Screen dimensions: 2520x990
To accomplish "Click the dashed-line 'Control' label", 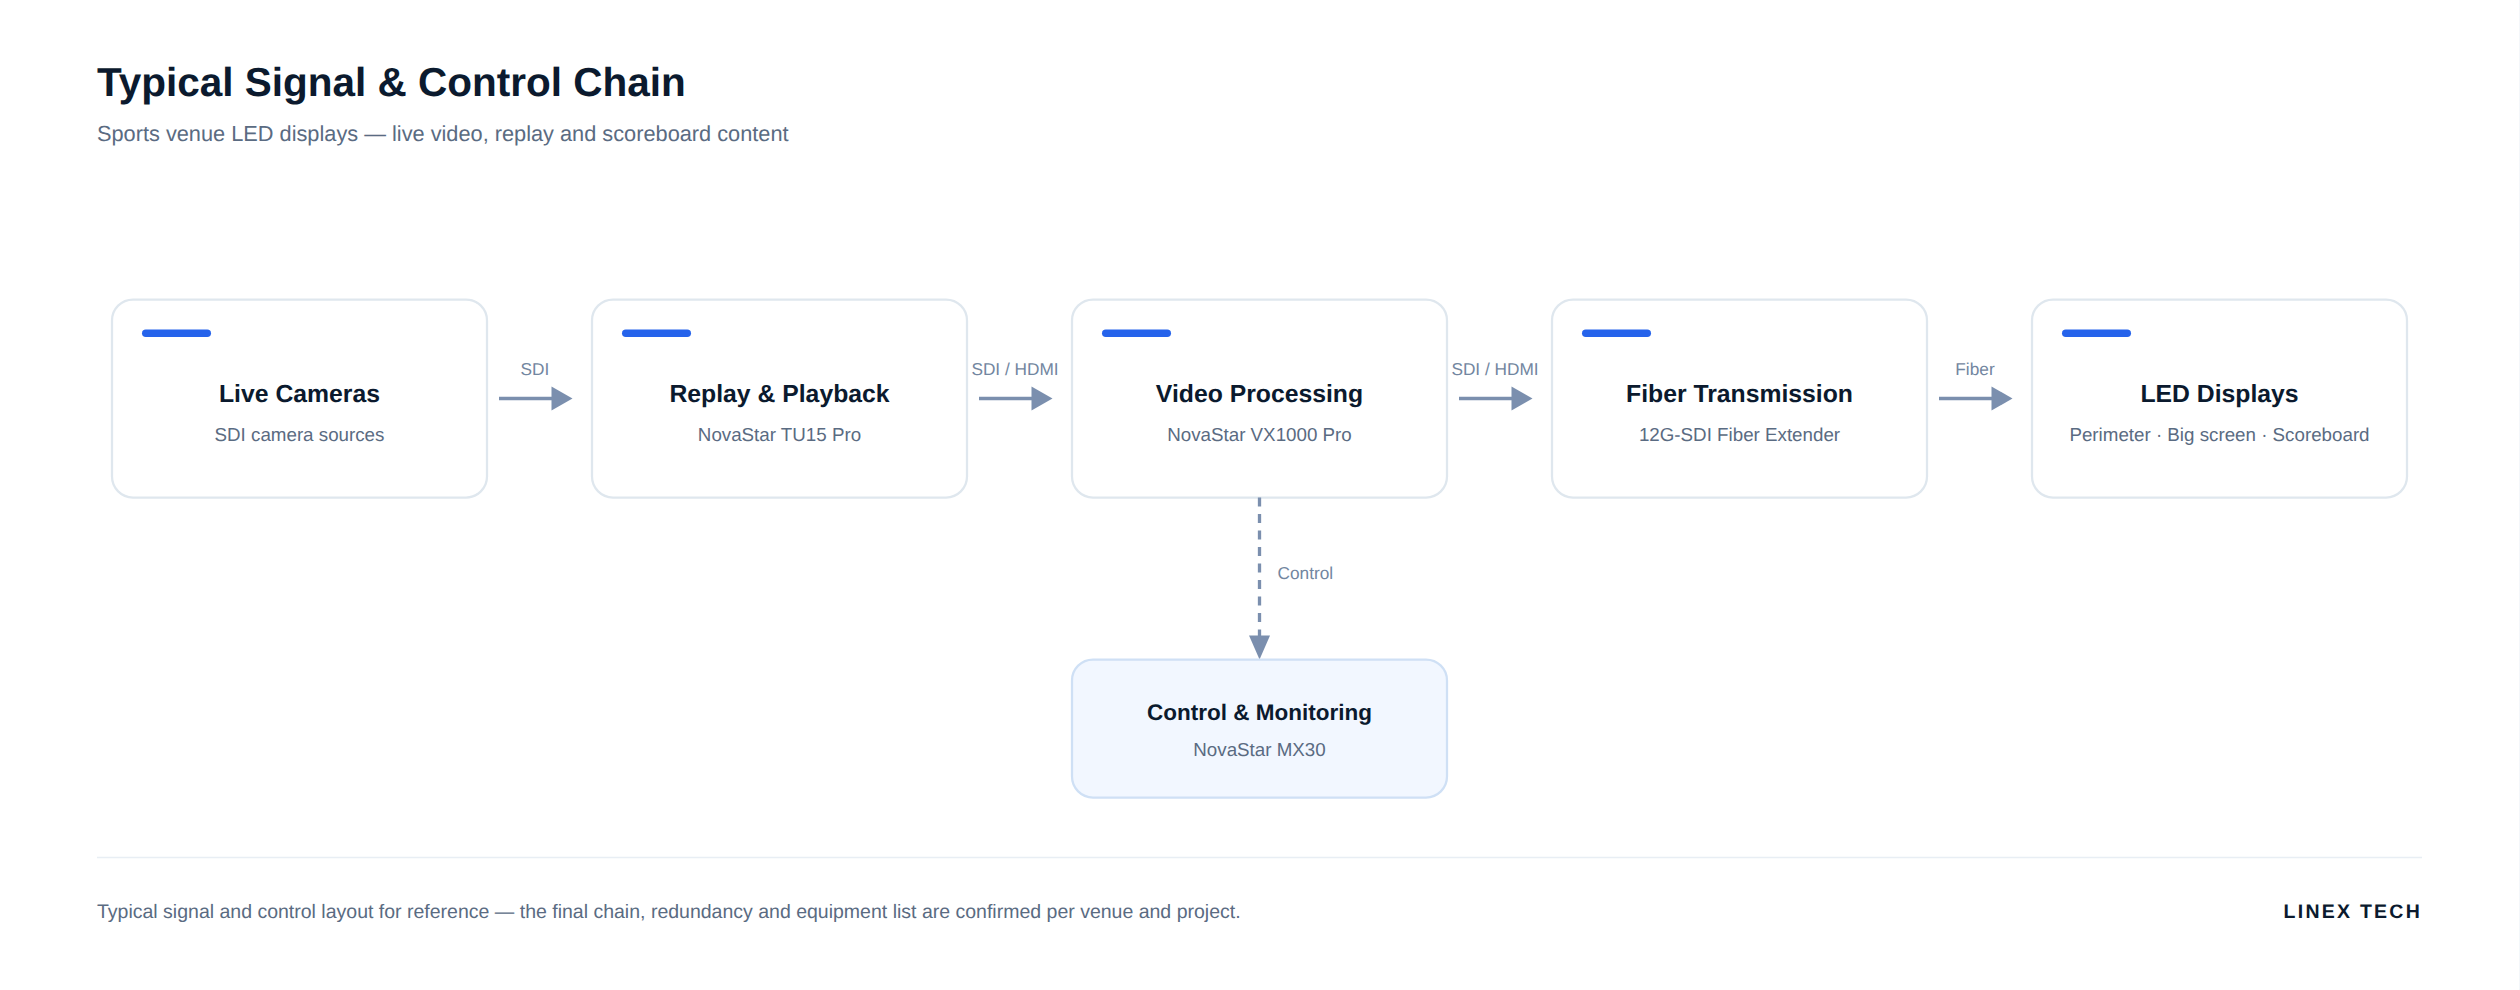I will pos(1305,573).
